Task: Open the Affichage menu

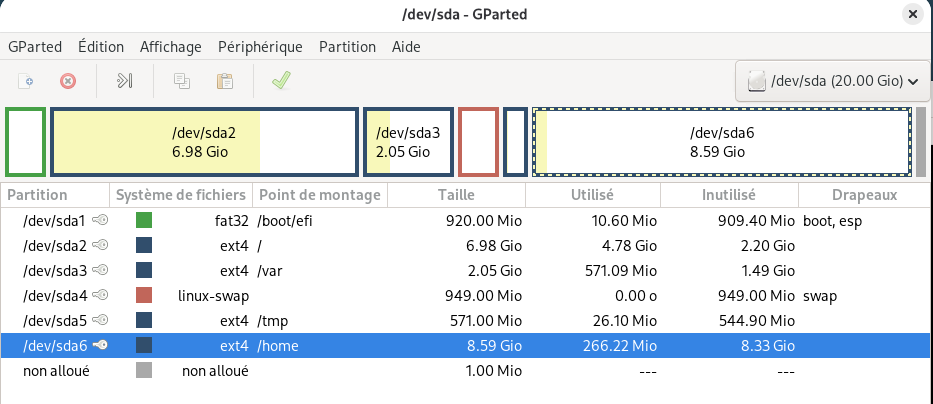Action: 170,47
